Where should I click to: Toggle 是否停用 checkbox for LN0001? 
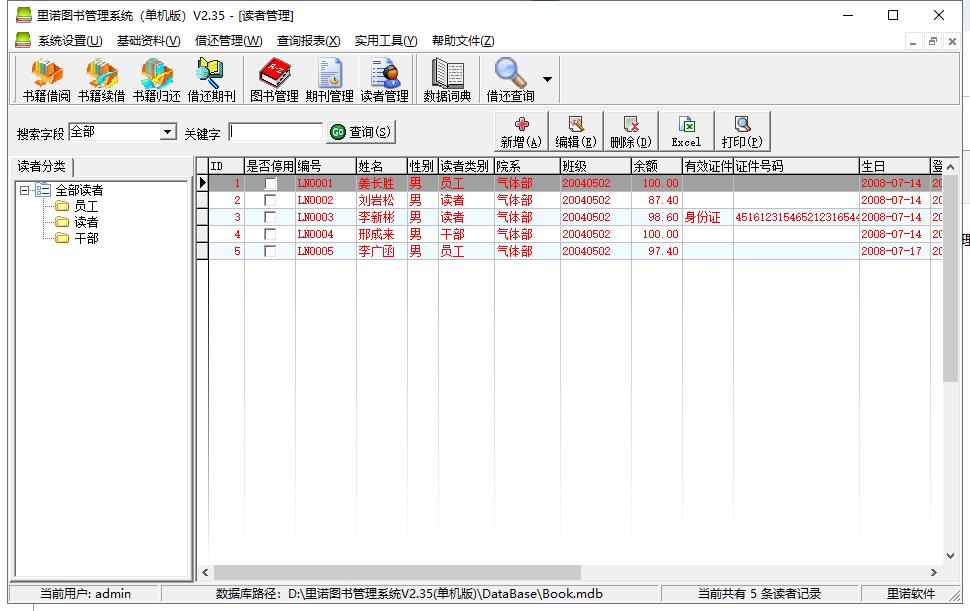pyautogui.click(x=270, y=183)
